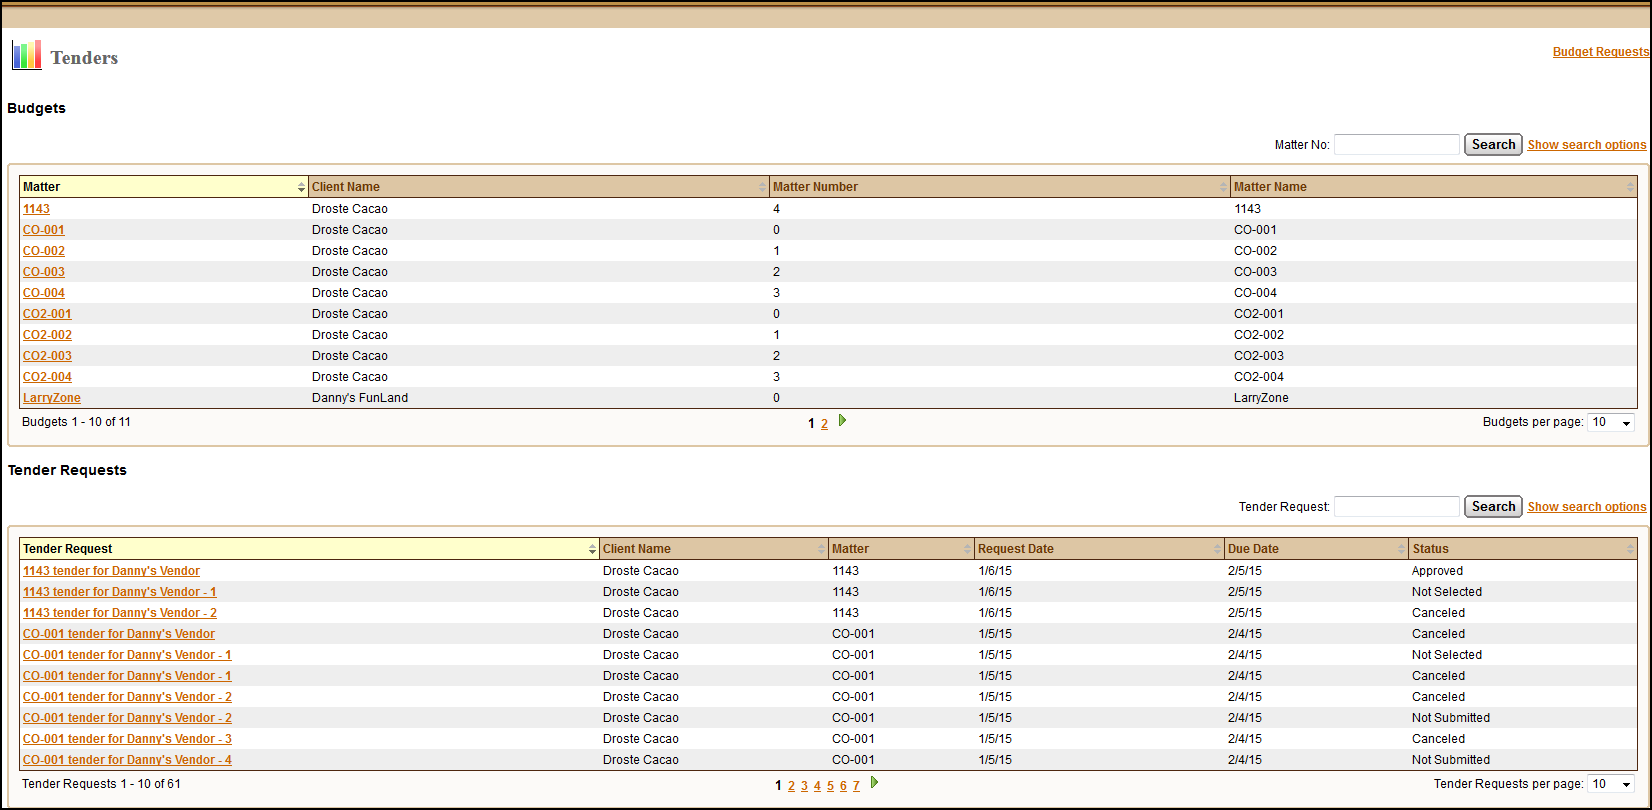Open matter CO-003 budget
This screenshot has height=810, width=1652.
pyautogui.click(x=44, y=272)
